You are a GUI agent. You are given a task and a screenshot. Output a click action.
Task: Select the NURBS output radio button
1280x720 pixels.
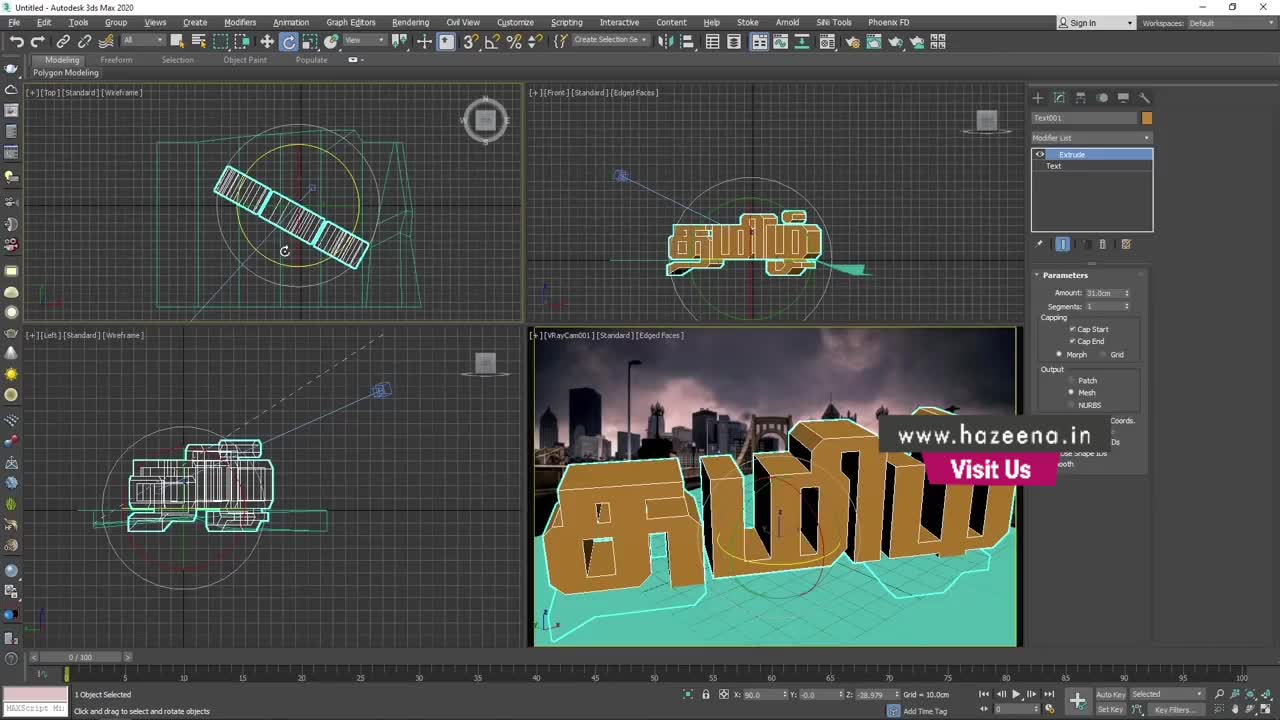coord(1072,405)
